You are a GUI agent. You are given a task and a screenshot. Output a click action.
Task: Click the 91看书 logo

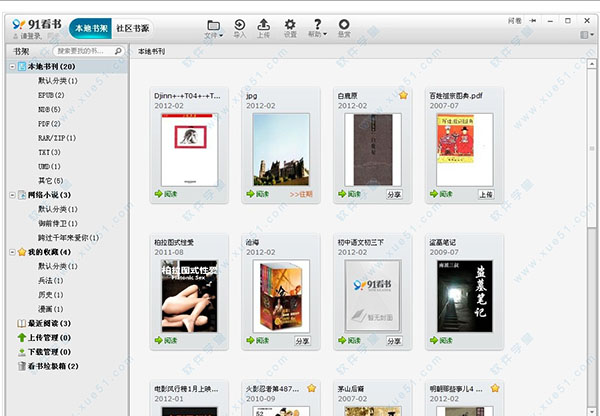click(x=37, y=24)
